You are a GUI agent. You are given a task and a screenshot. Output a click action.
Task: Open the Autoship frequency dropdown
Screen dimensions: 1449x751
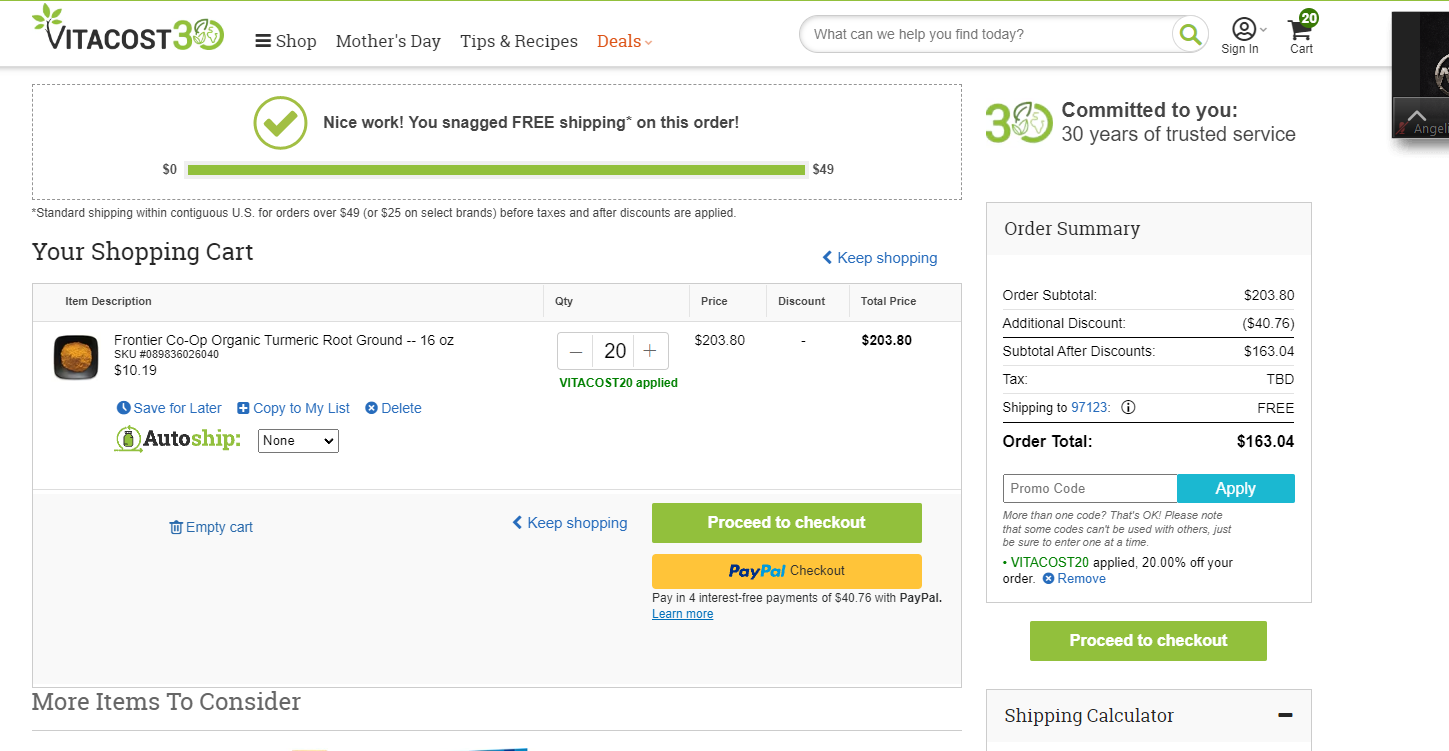[298, 441]
